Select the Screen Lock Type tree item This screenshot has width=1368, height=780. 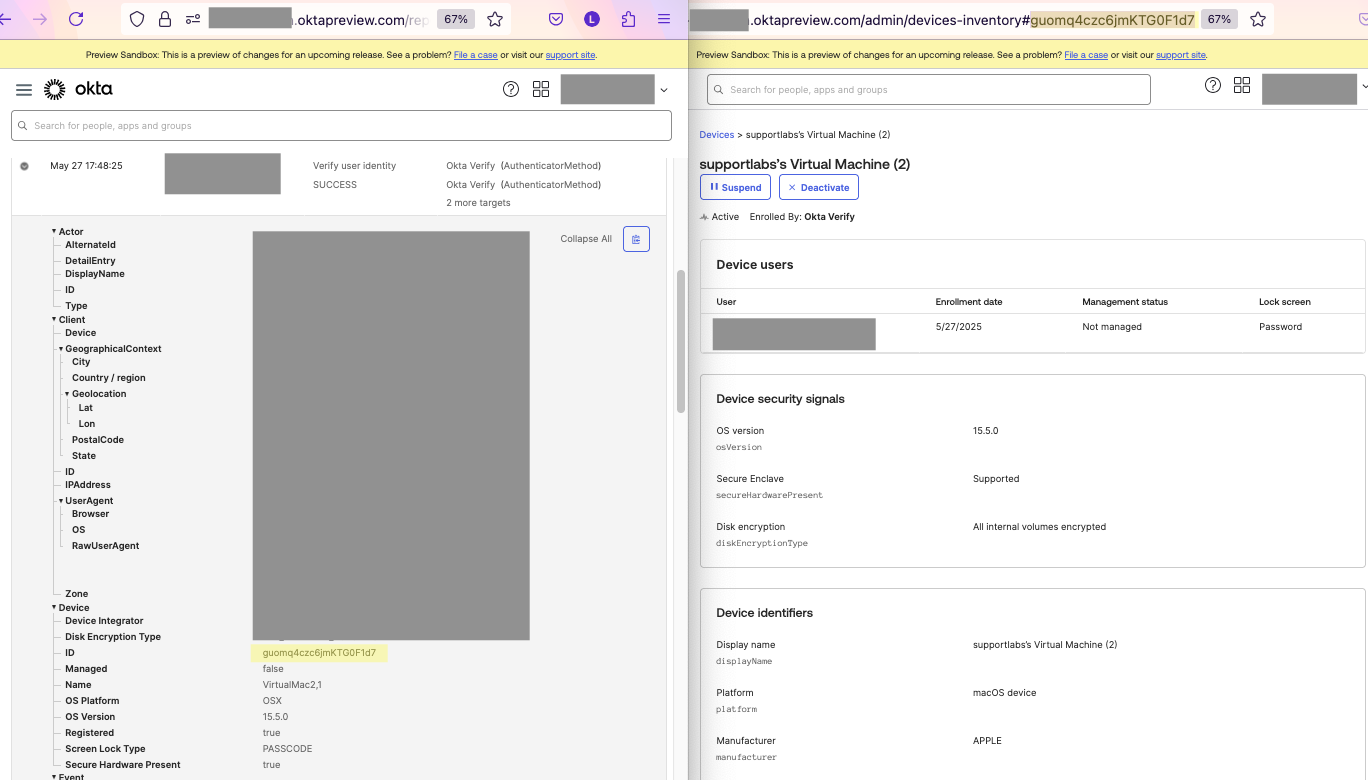[105, 749]
